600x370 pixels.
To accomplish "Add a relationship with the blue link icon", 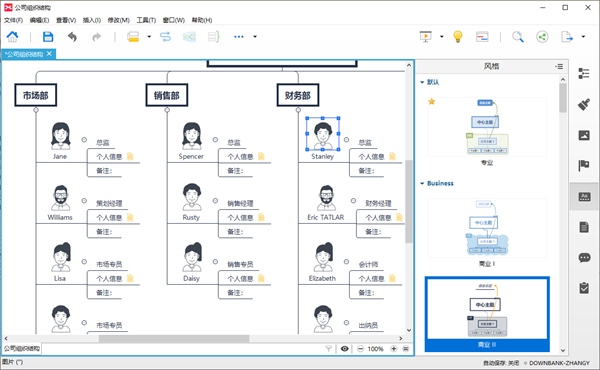I will click(x=165, y=37).
